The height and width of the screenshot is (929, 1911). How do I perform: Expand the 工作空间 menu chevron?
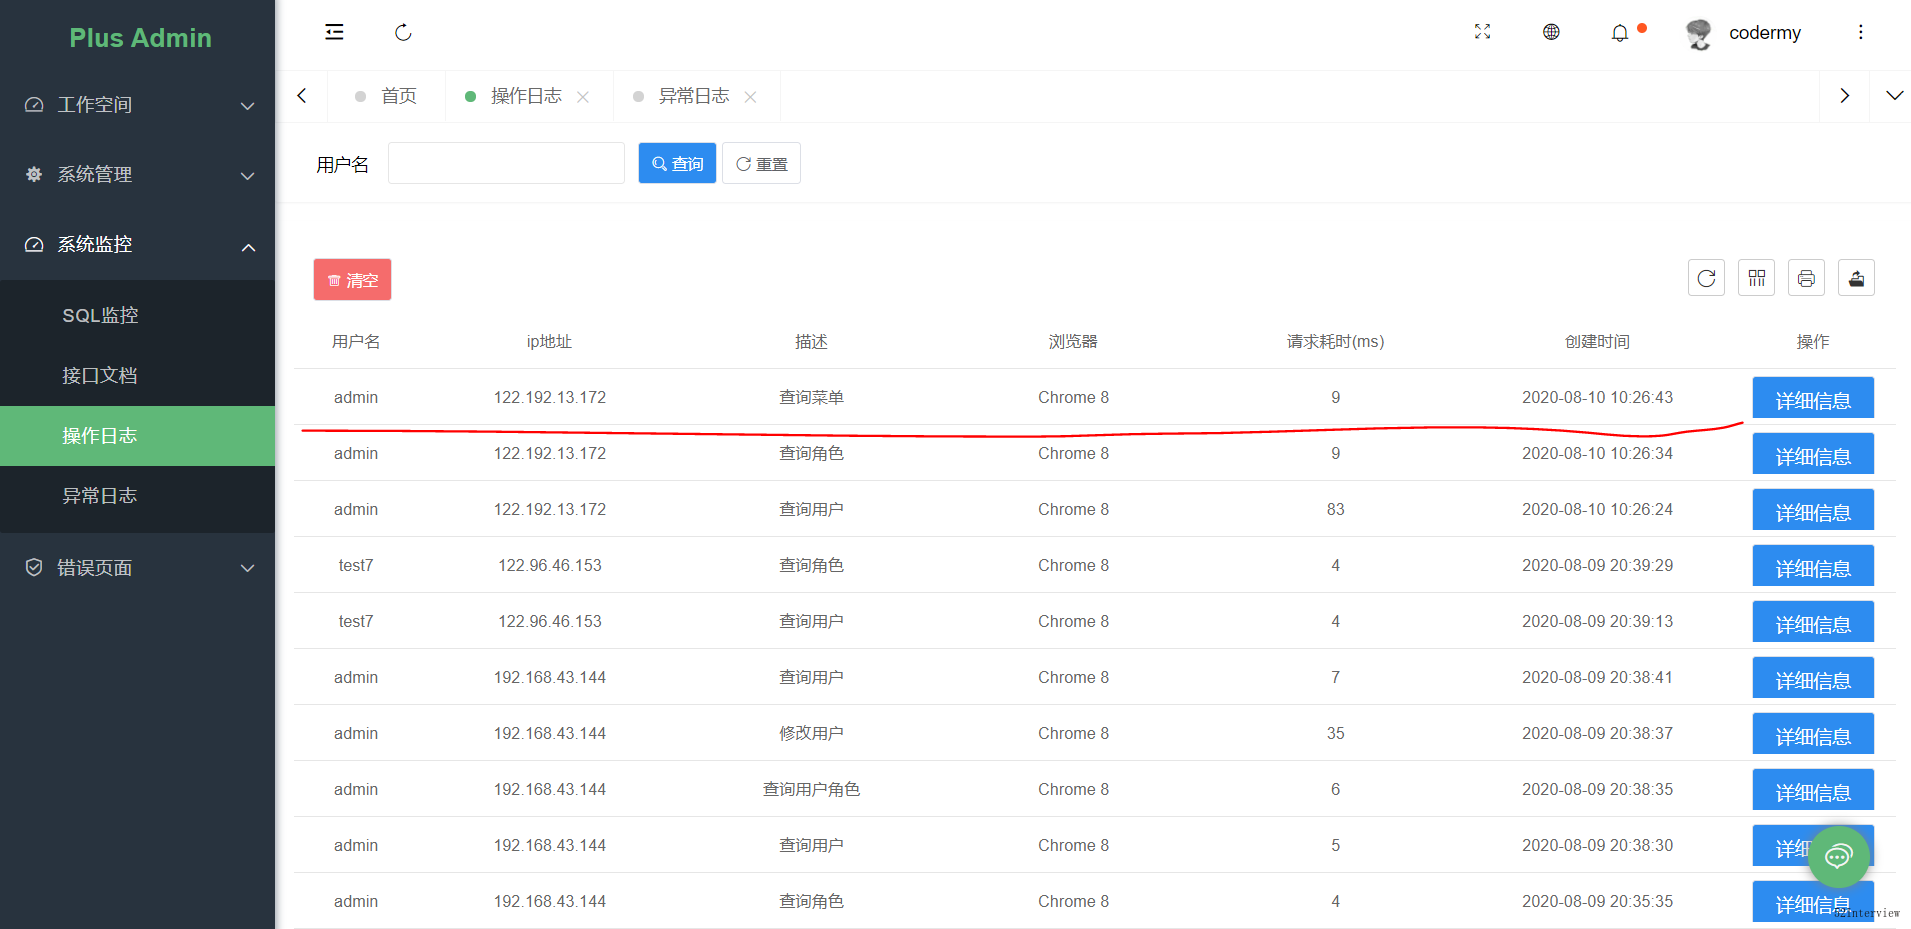(248, 106)
